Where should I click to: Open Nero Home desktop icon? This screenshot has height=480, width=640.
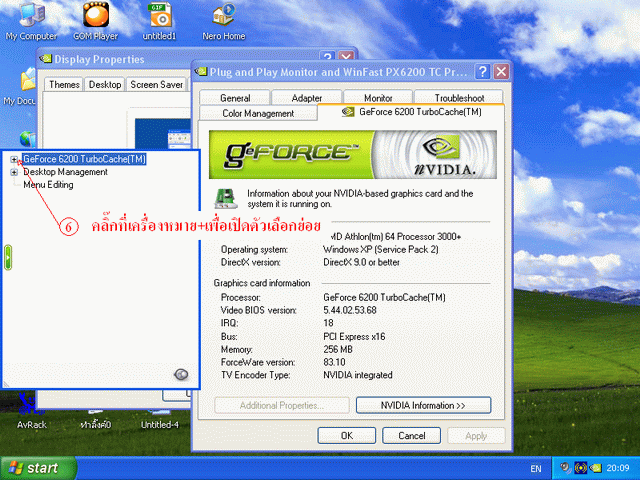[224, 20]
